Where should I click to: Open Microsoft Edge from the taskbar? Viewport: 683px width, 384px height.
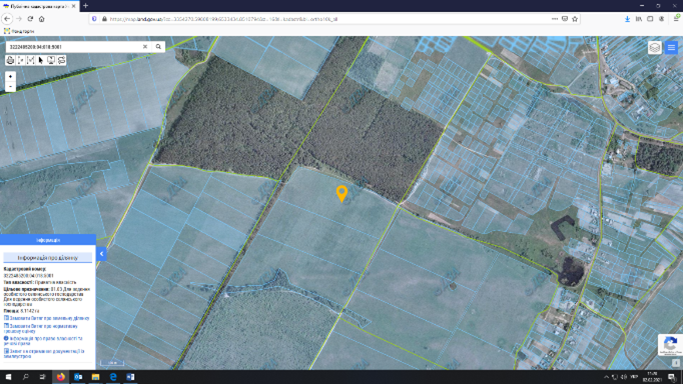click(x=113, y=377)
